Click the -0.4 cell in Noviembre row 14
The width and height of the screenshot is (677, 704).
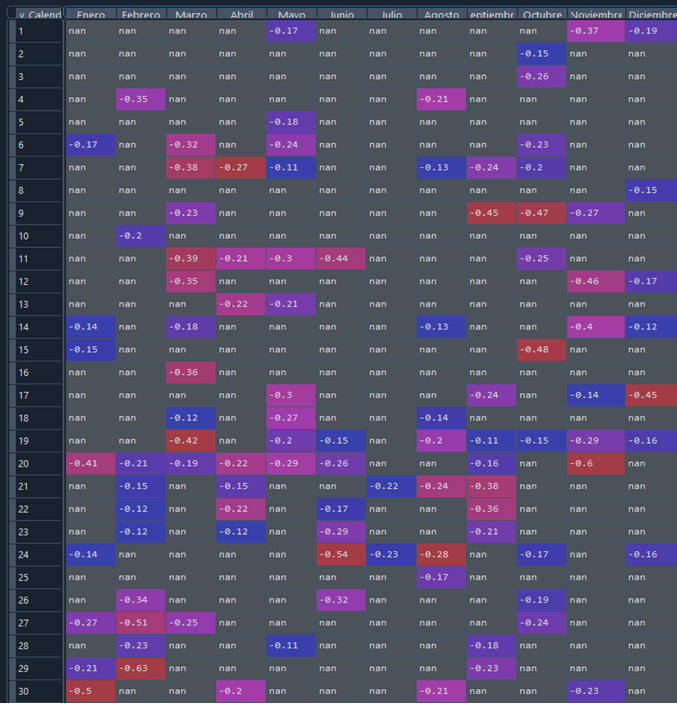[596, 327]
